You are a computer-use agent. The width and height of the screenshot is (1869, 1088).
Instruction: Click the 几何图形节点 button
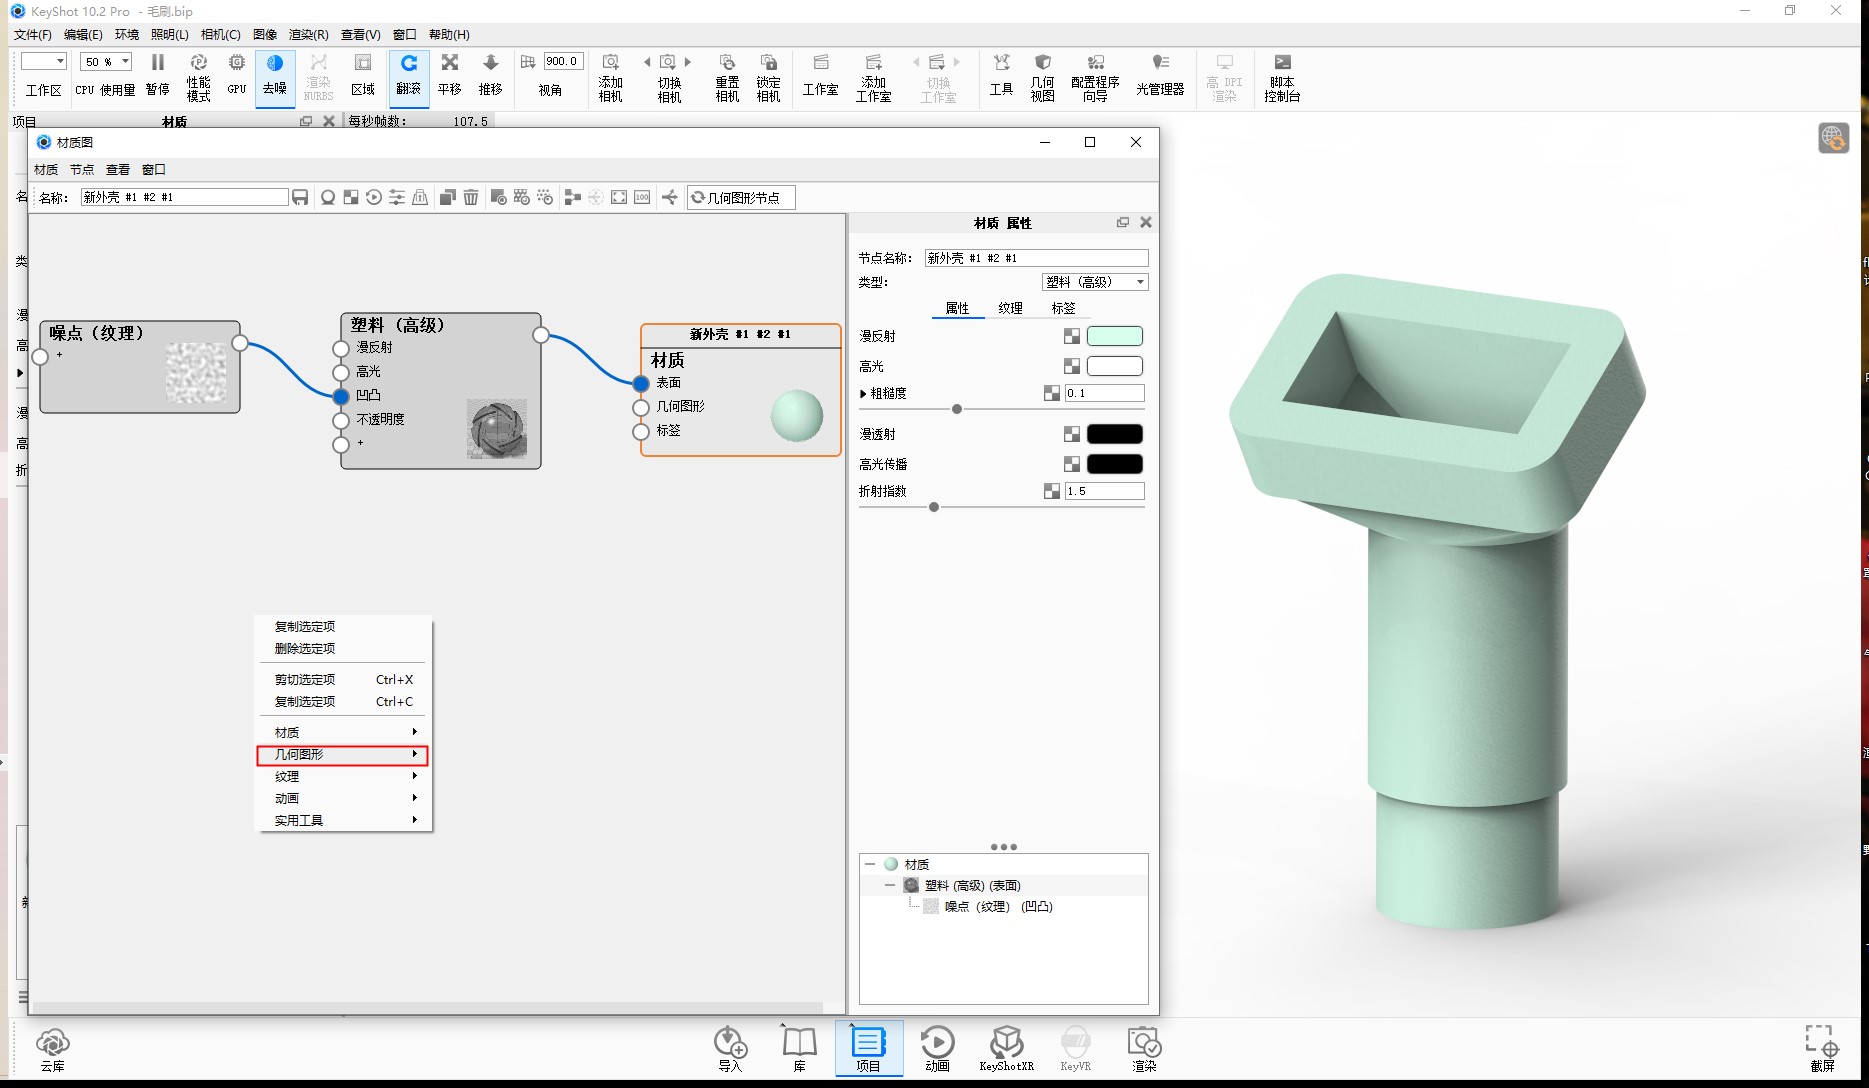(x=741, y=197)
